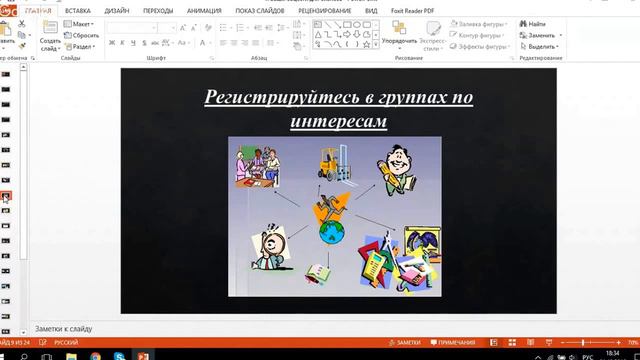Expand the shapes gallery more button

(x=376, y=44)
